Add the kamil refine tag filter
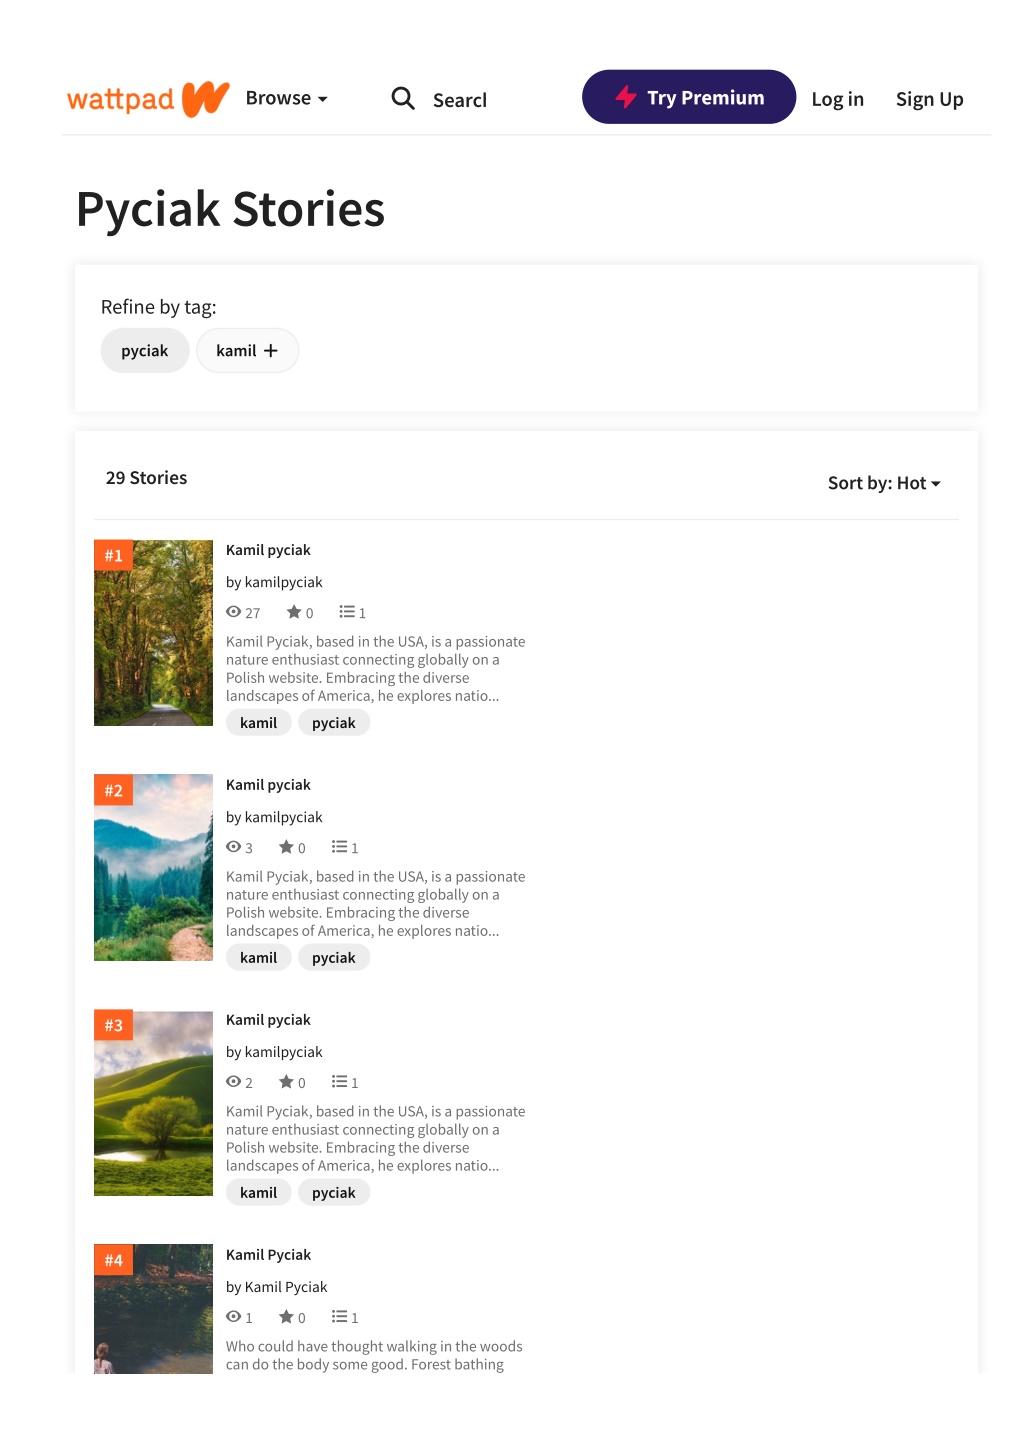This screenshot has height=1449, width=1024. [247, 351]
